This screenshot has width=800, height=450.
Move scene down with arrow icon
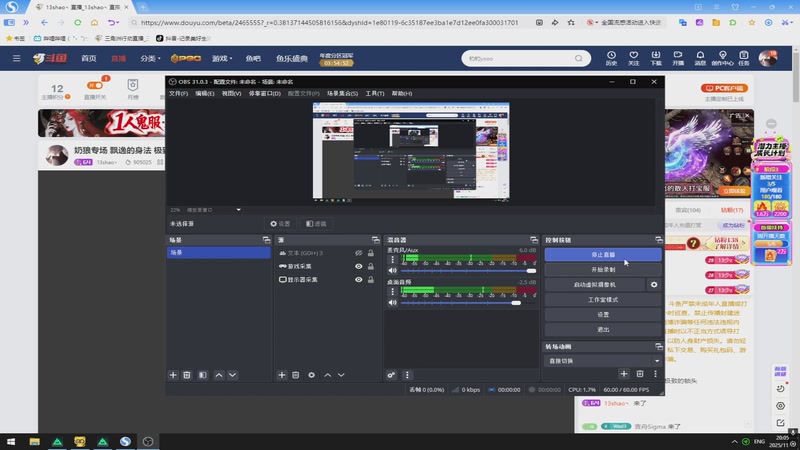click(232, 375)
